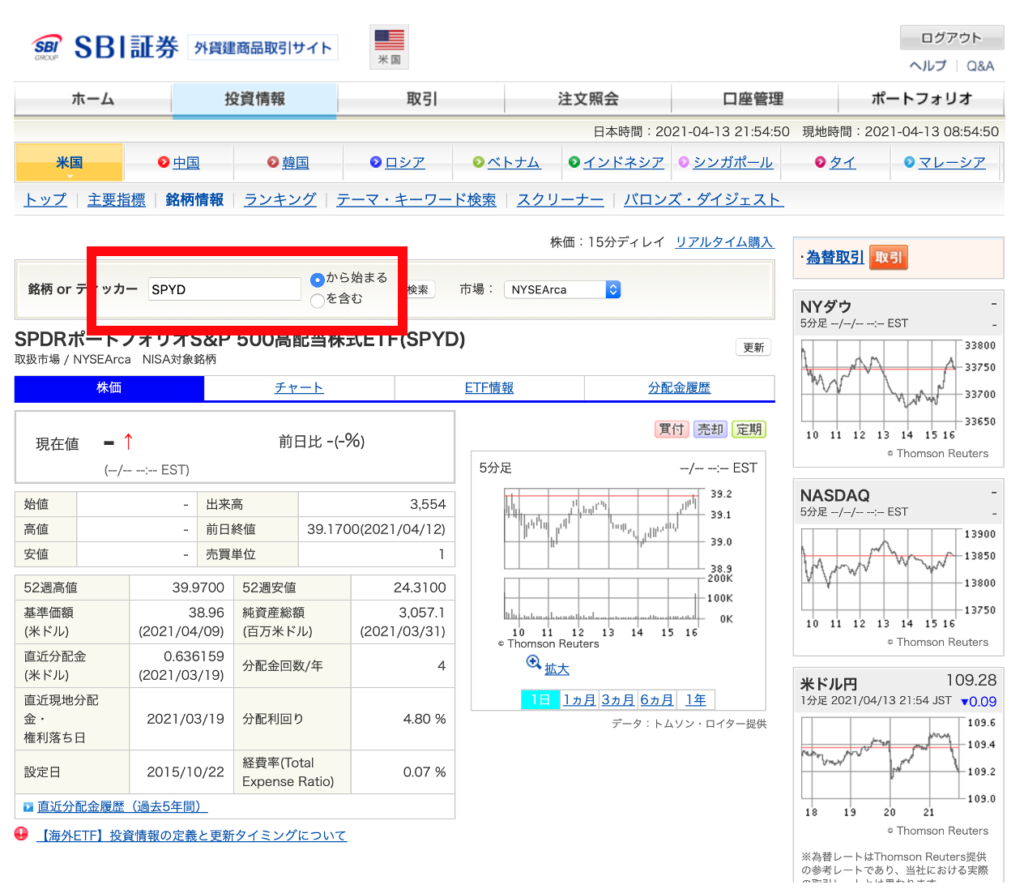
Task: Switch to the チャート tab
Action: coord(299,387)
